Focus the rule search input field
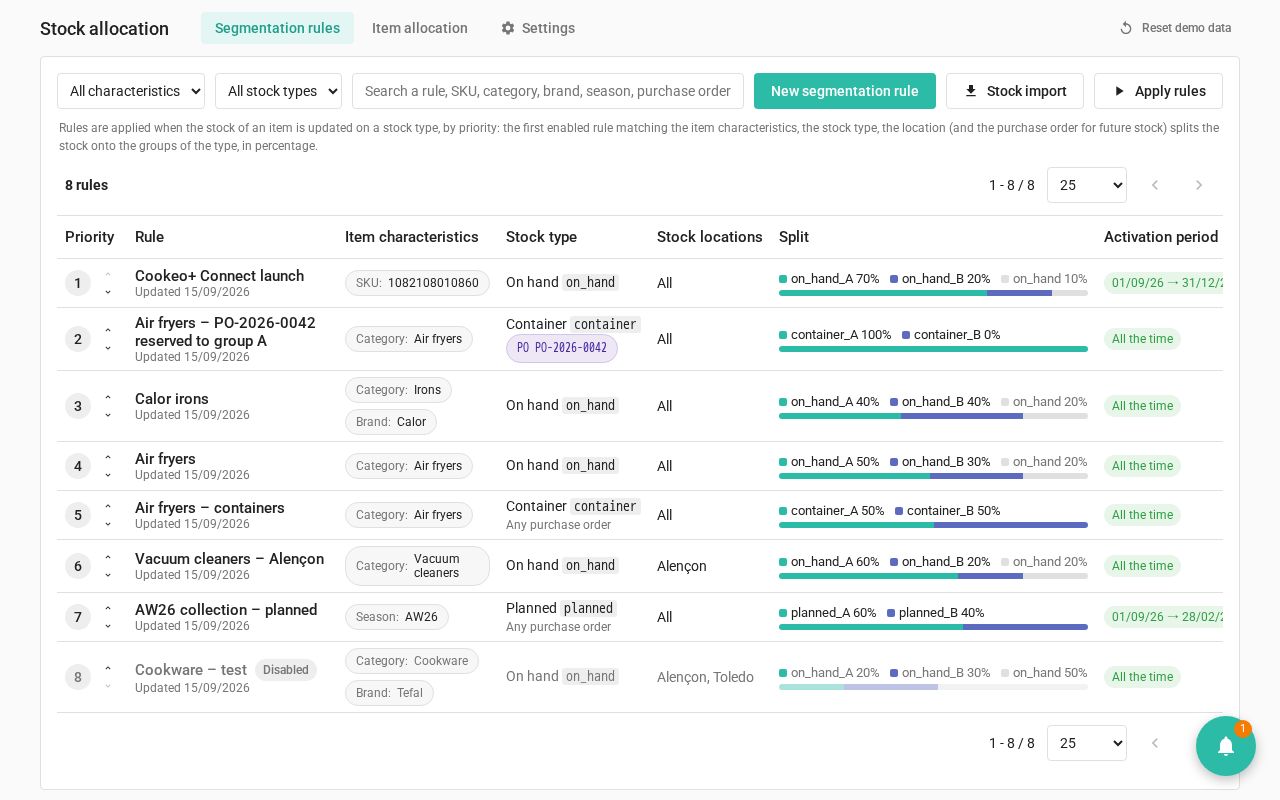The height and width of the screenshot is (800, 1280). coord(548,91)
